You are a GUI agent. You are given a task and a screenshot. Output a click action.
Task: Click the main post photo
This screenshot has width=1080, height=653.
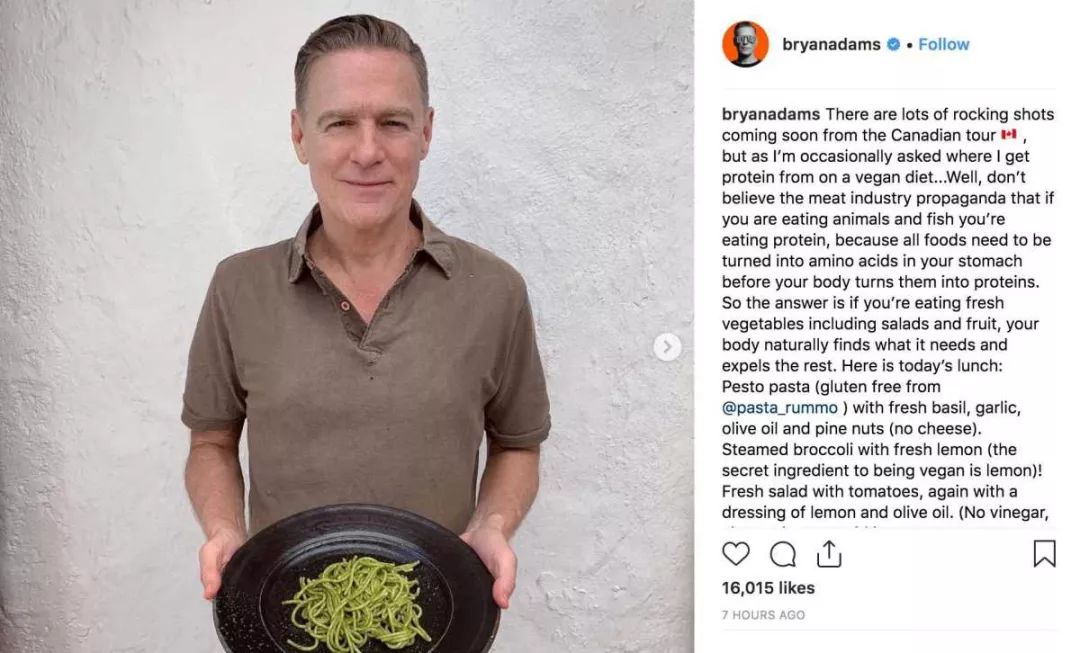(347, 326)
